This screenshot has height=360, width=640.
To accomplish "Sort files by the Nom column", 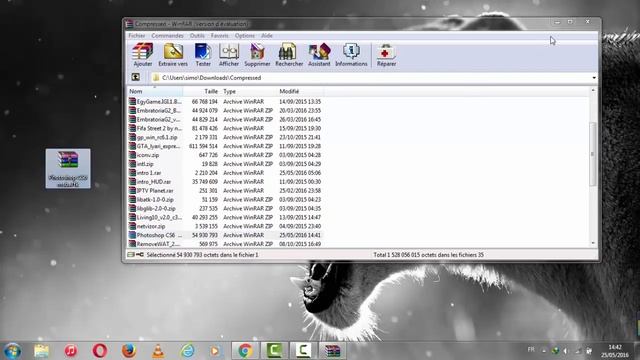I will [x=155, y=91].
